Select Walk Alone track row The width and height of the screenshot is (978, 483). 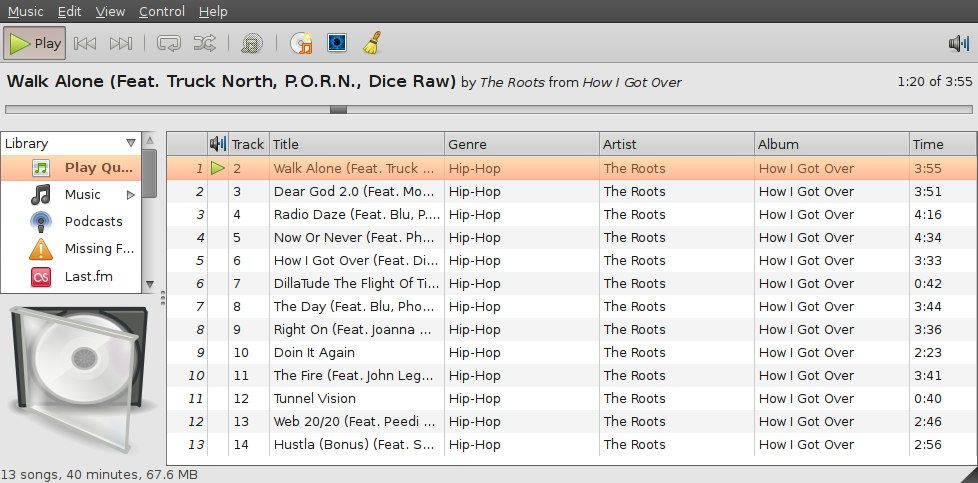[571, 168]
